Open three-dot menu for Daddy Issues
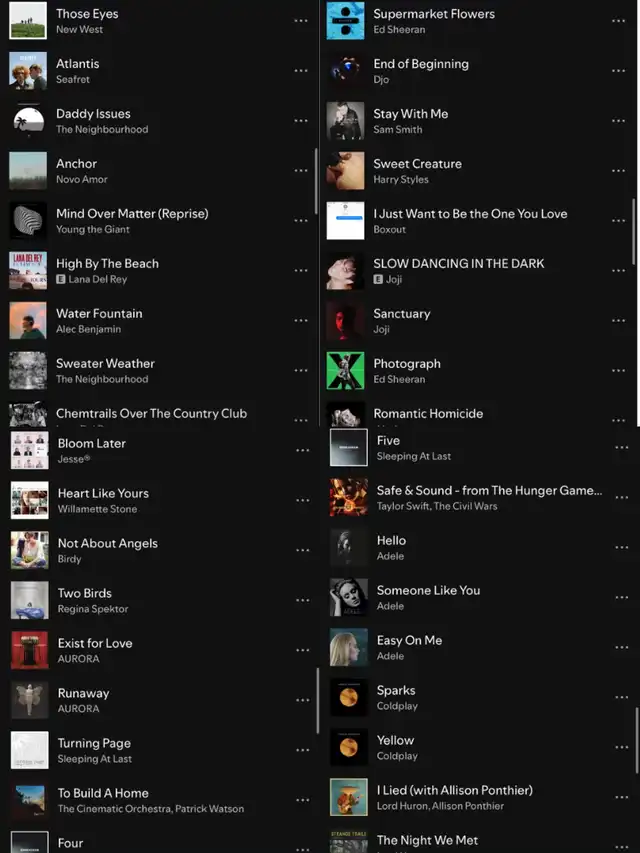This screenshot has width=640, height=853. 301,121
